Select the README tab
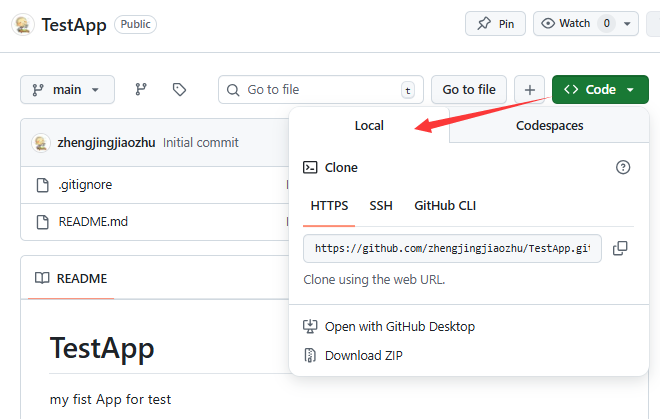 [71, 279]
